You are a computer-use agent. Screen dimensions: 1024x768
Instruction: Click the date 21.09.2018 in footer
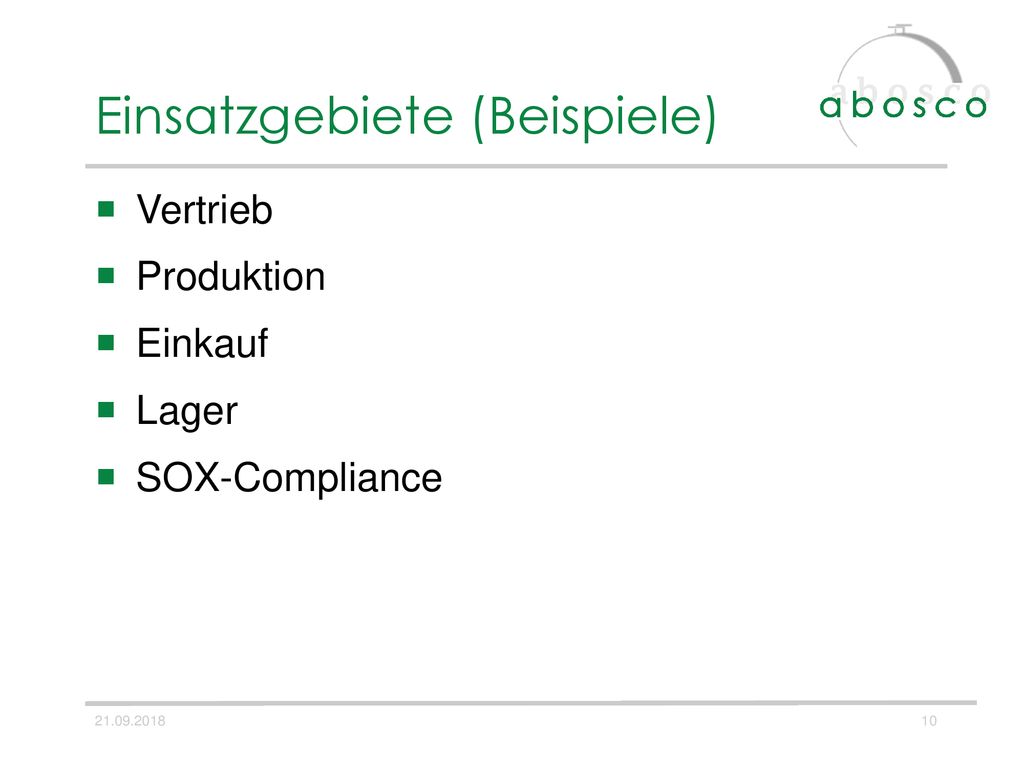(130, 721)
